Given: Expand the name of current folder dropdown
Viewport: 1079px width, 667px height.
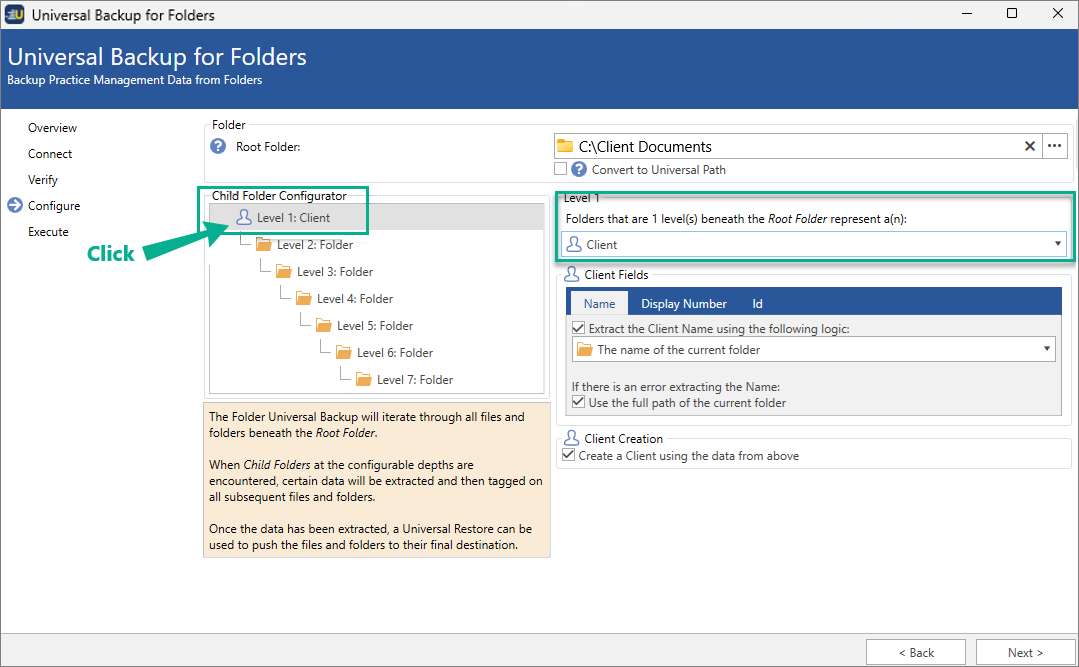Looking at the screenshot, I should (1046, 349).
